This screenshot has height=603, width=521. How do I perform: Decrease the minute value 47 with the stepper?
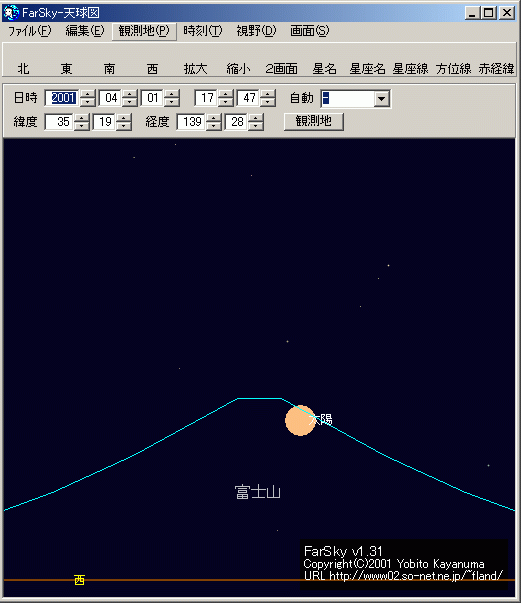[x=268, y=102]
